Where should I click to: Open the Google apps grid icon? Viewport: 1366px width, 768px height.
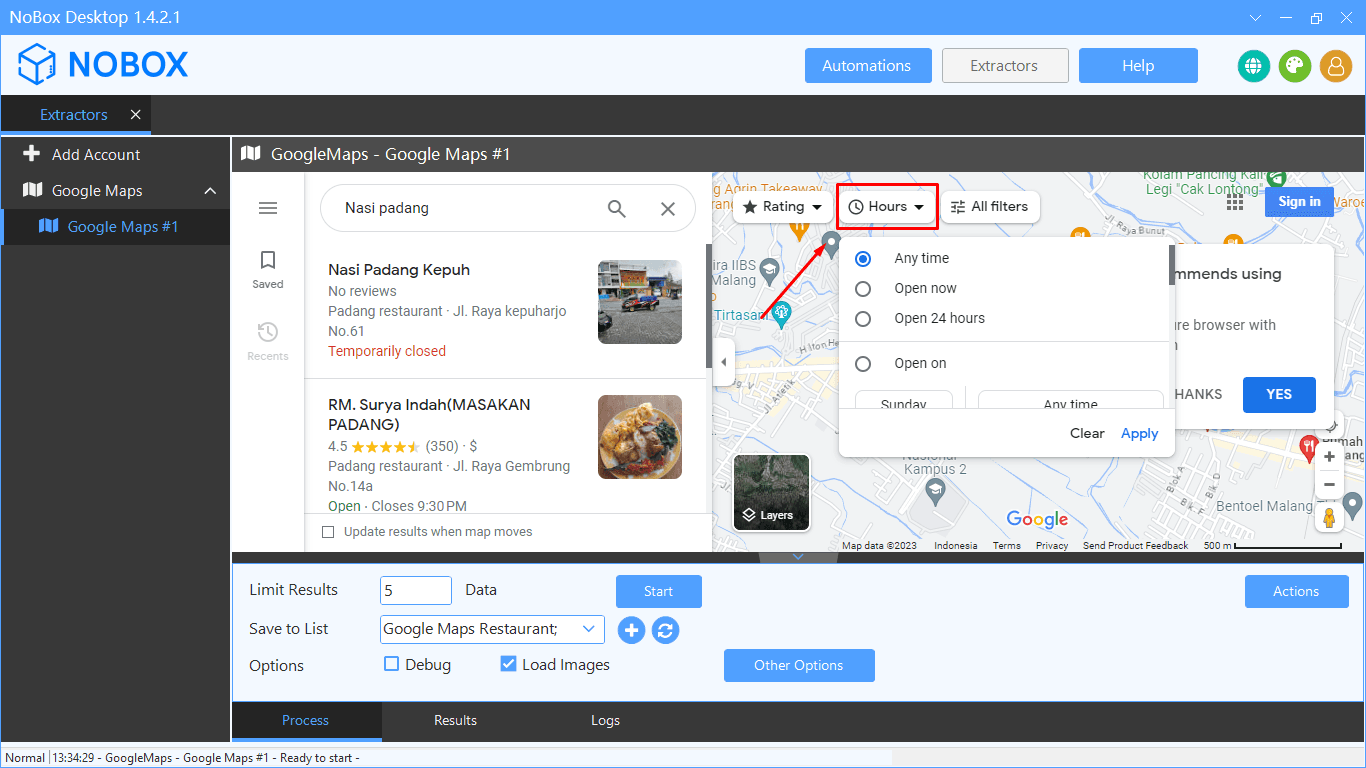[x=1235, y=202]
